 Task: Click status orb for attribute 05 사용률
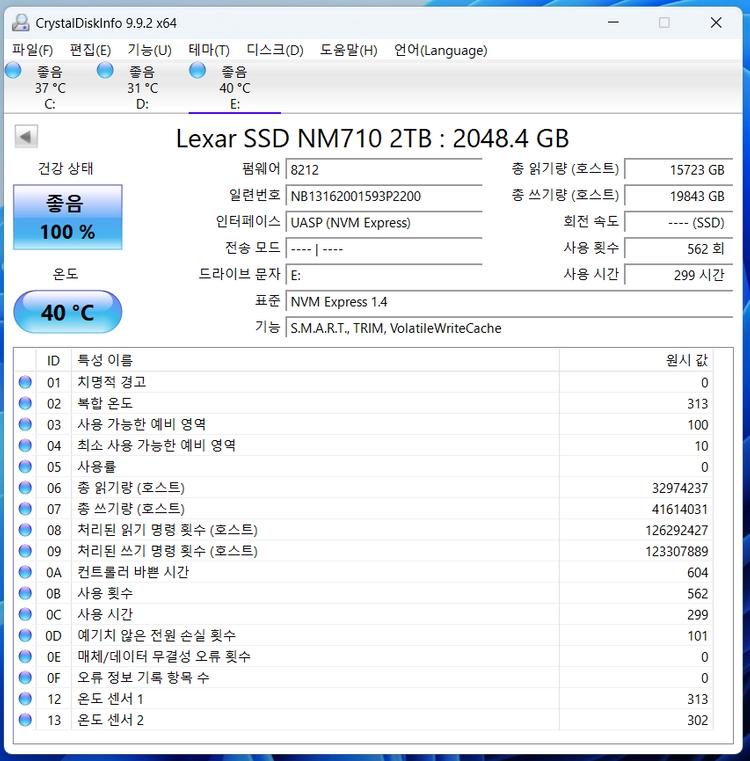click(x=25, y=467)
